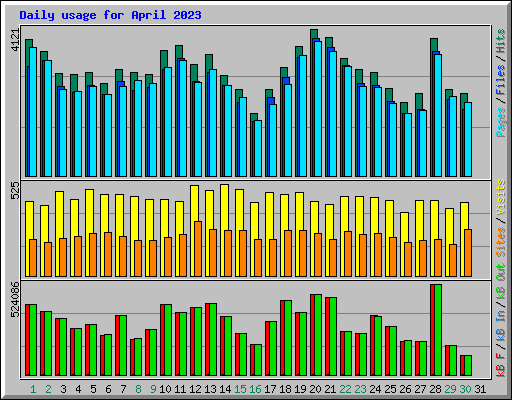Click day label 17 on the axis
Image resolution: width=512 pixels, height=400 pixels.
click(270, 389)
